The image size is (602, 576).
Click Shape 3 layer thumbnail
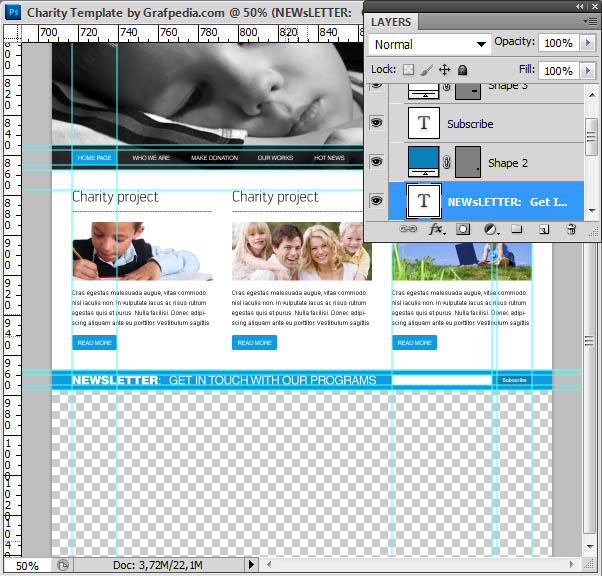423,91
